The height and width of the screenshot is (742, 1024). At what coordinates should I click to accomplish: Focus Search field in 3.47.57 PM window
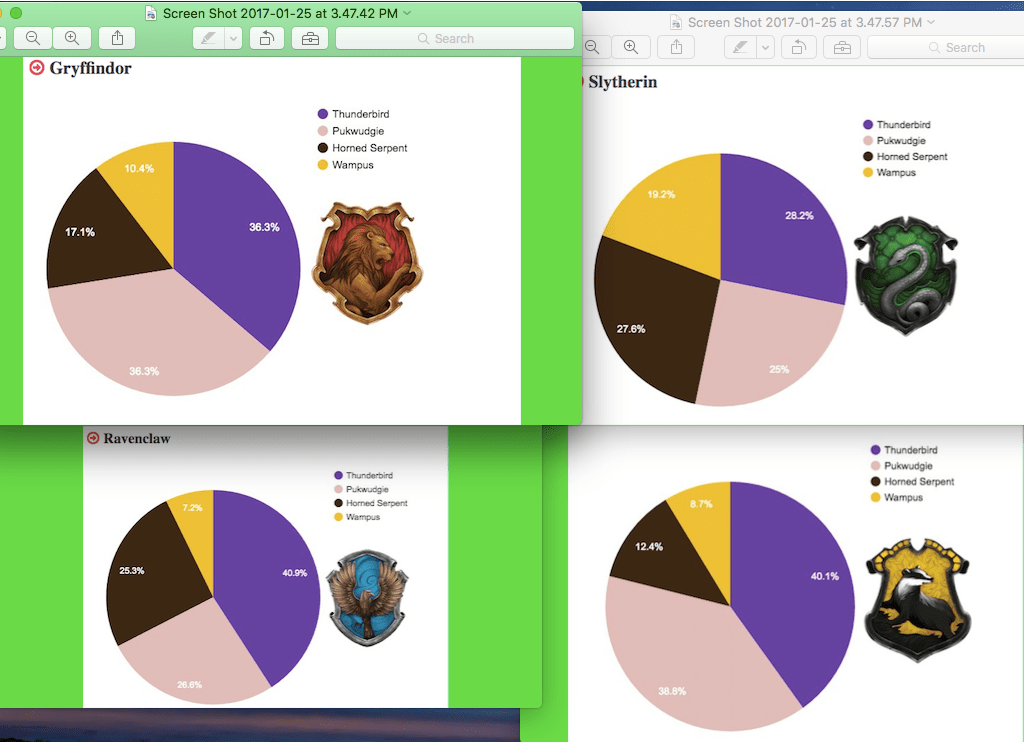946,47
